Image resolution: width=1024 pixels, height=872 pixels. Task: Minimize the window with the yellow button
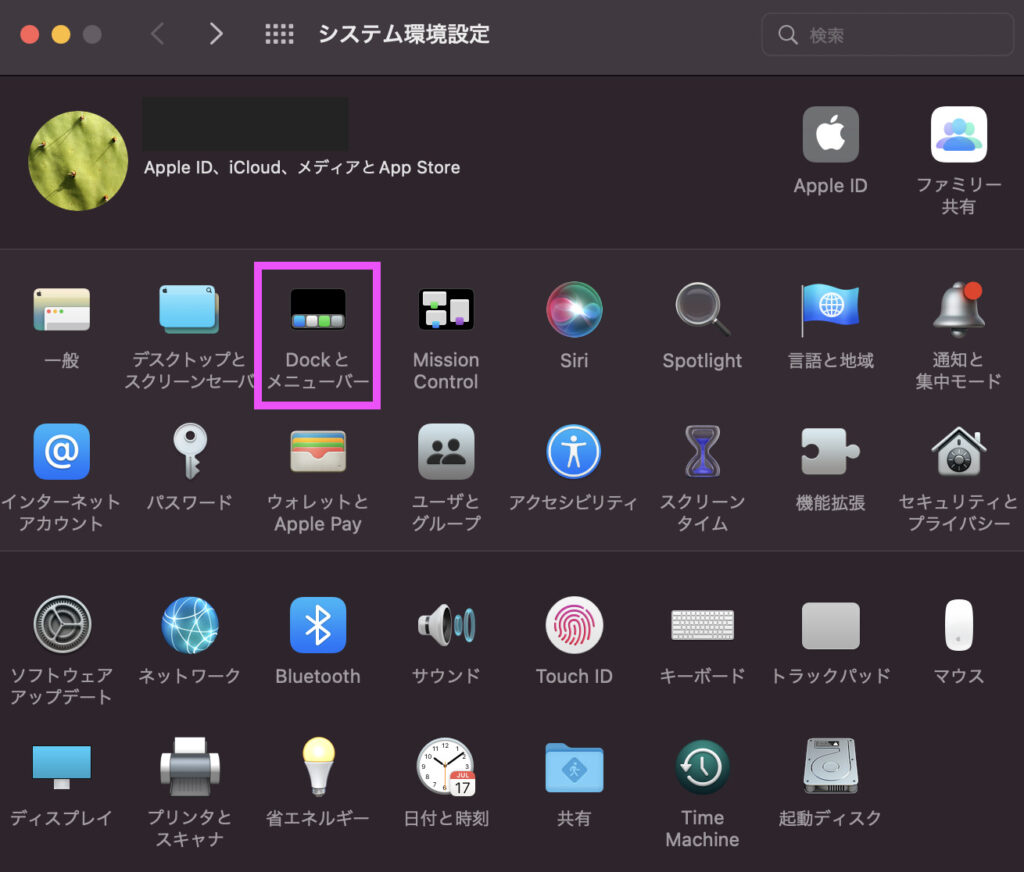click(61, 34)
